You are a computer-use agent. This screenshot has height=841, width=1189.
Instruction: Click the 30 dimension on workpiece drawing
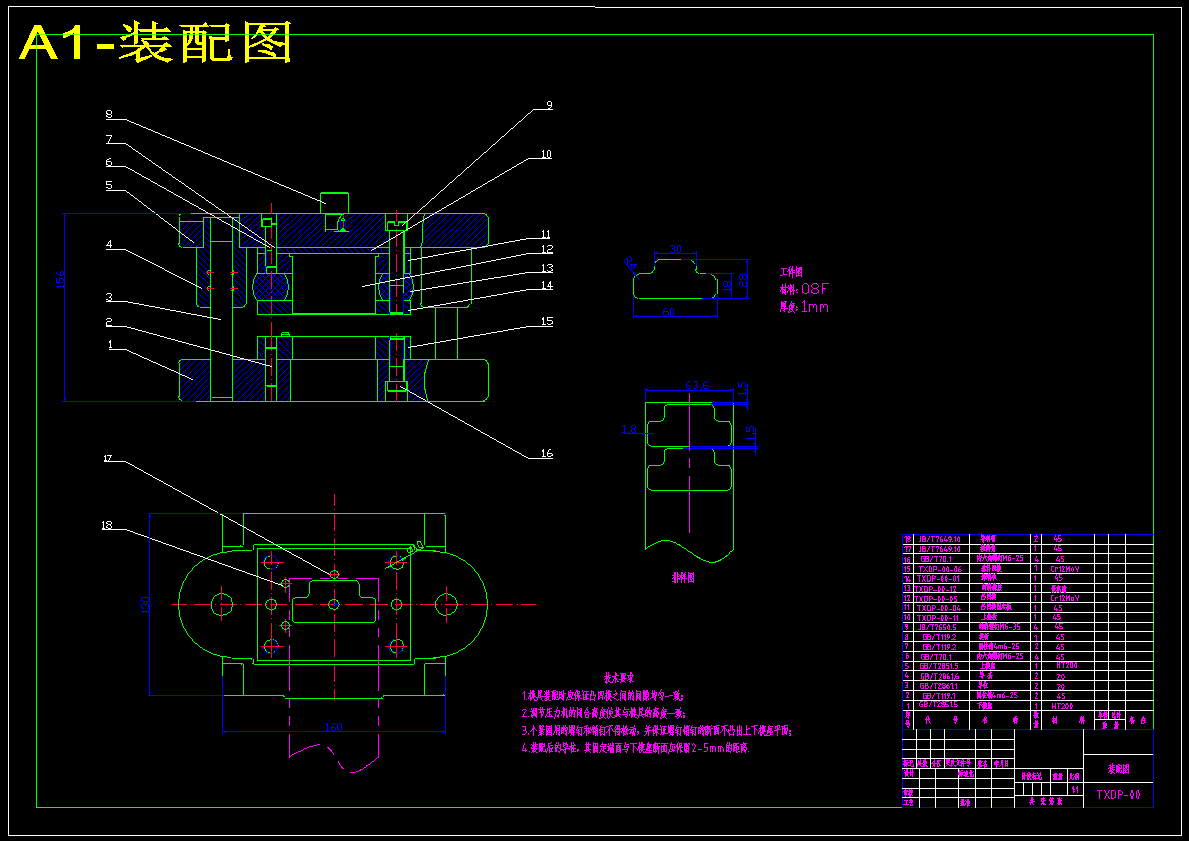[676, 249]
